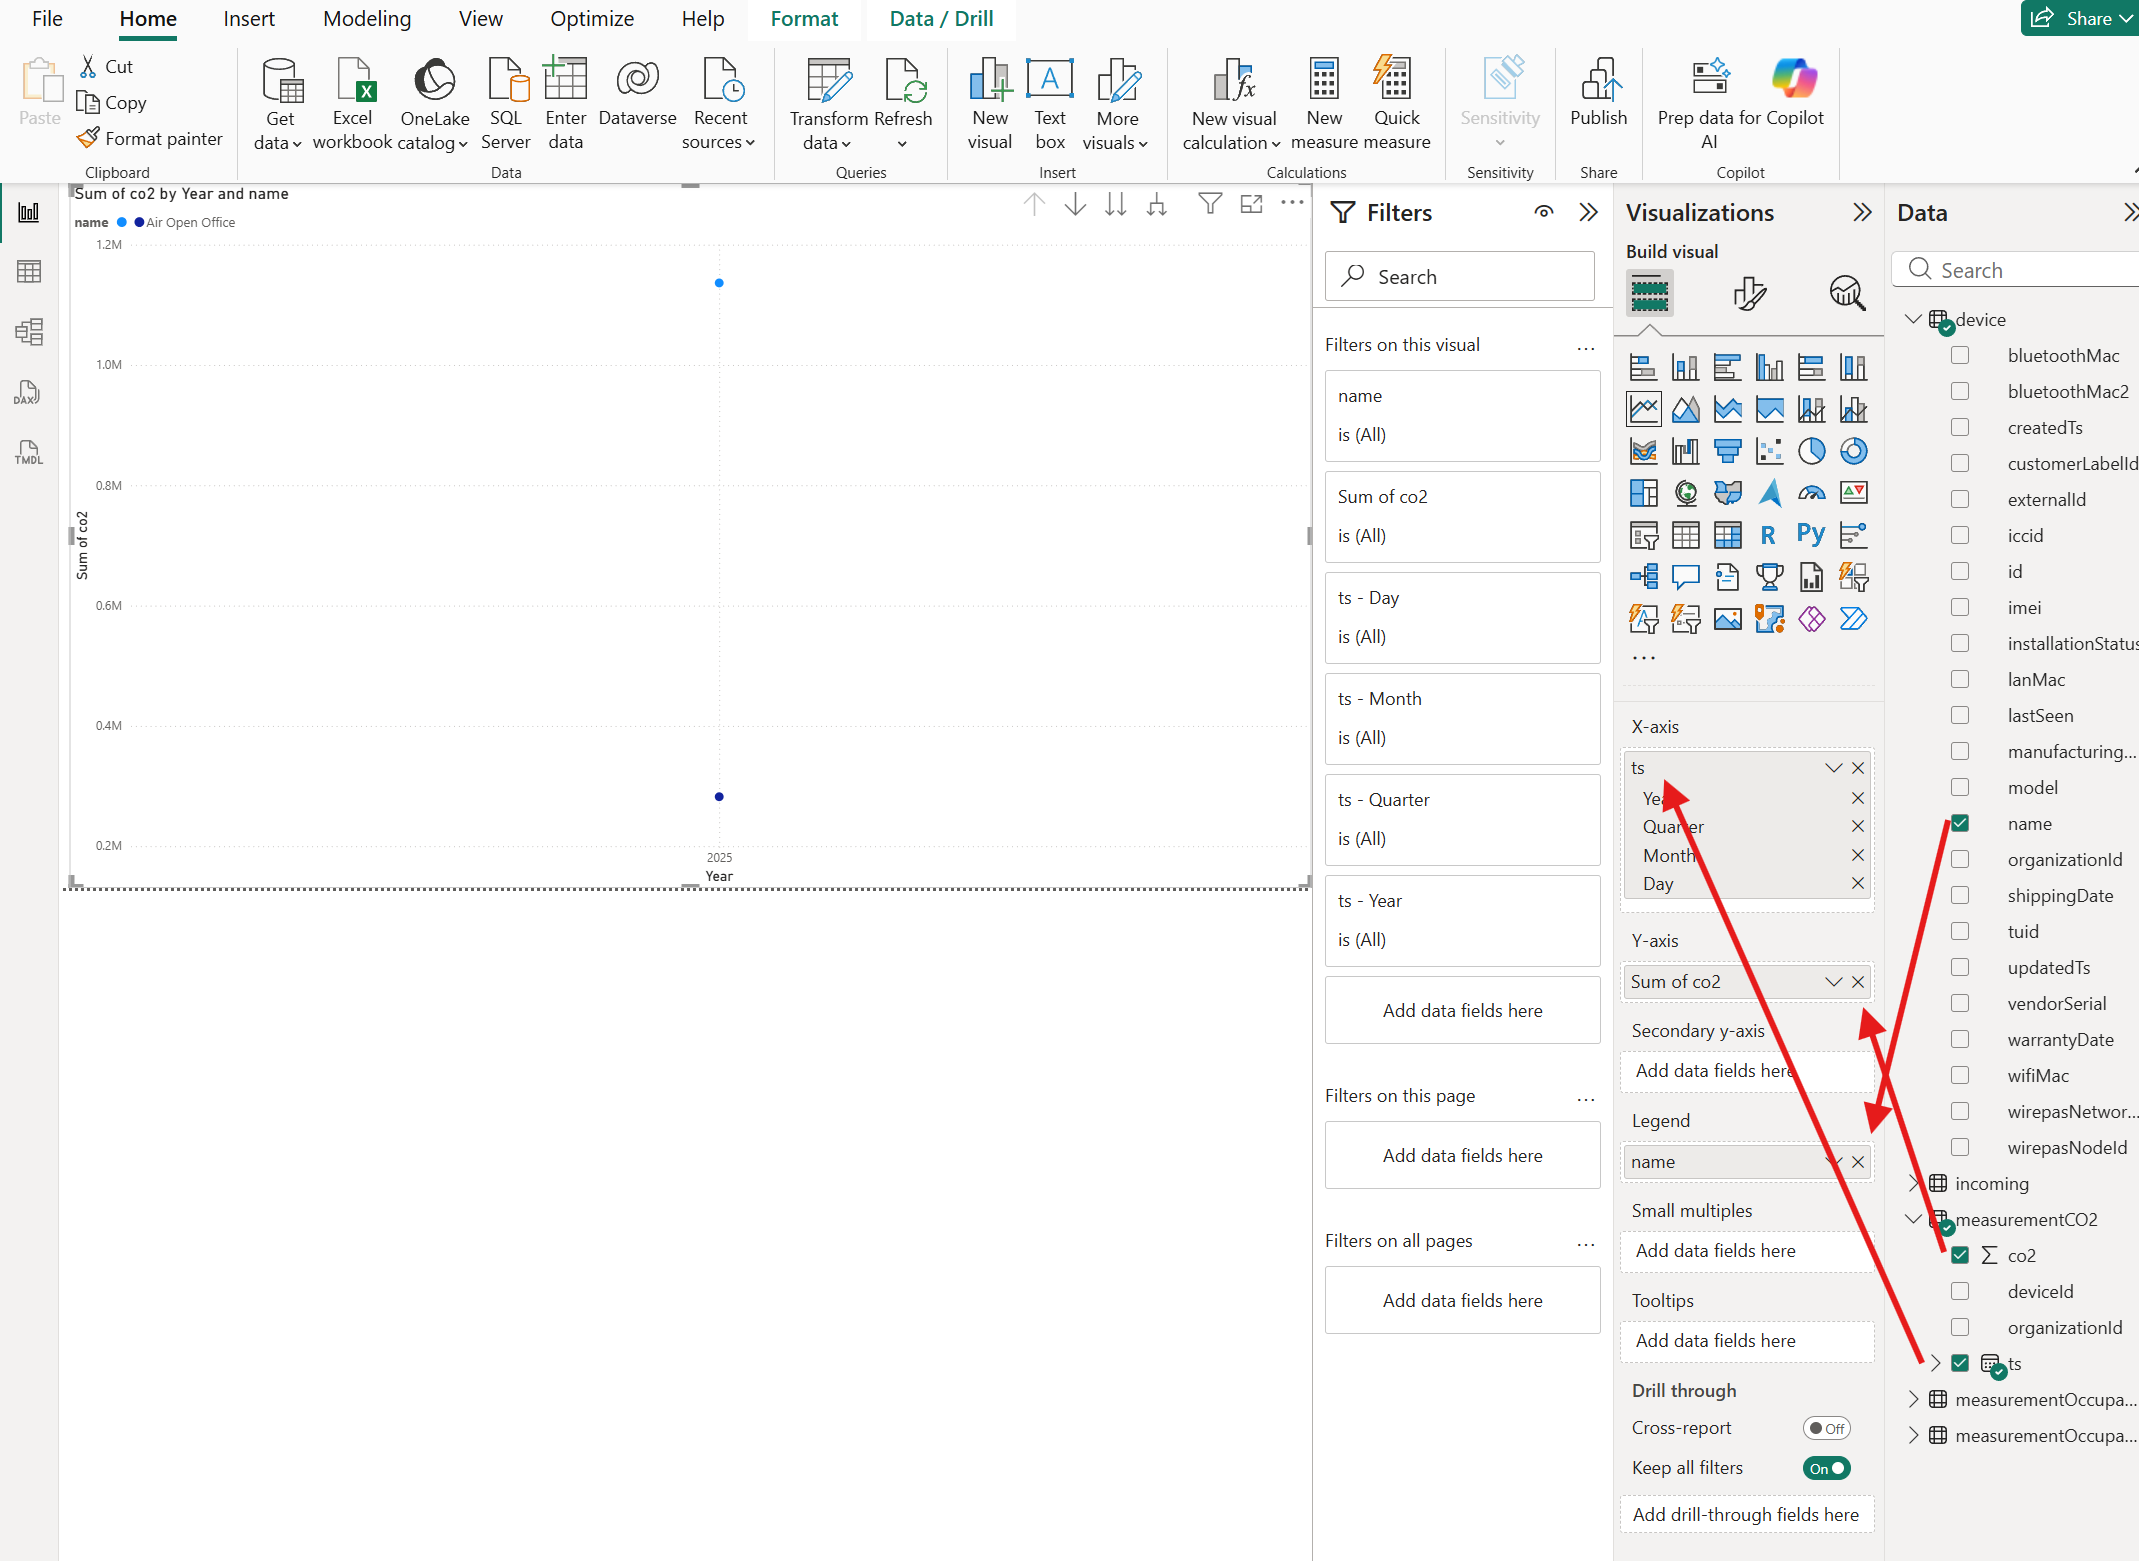Open the Sum of co2 field dropdown

(1833, 982)
